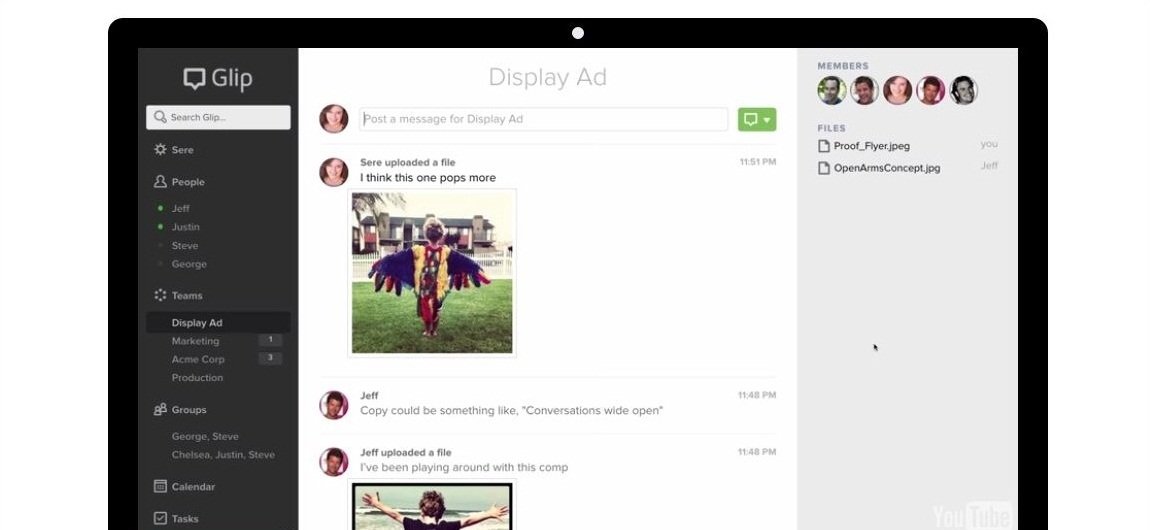Open the Tasks section
Screen dimensions: 1150x530
[185, 519]
